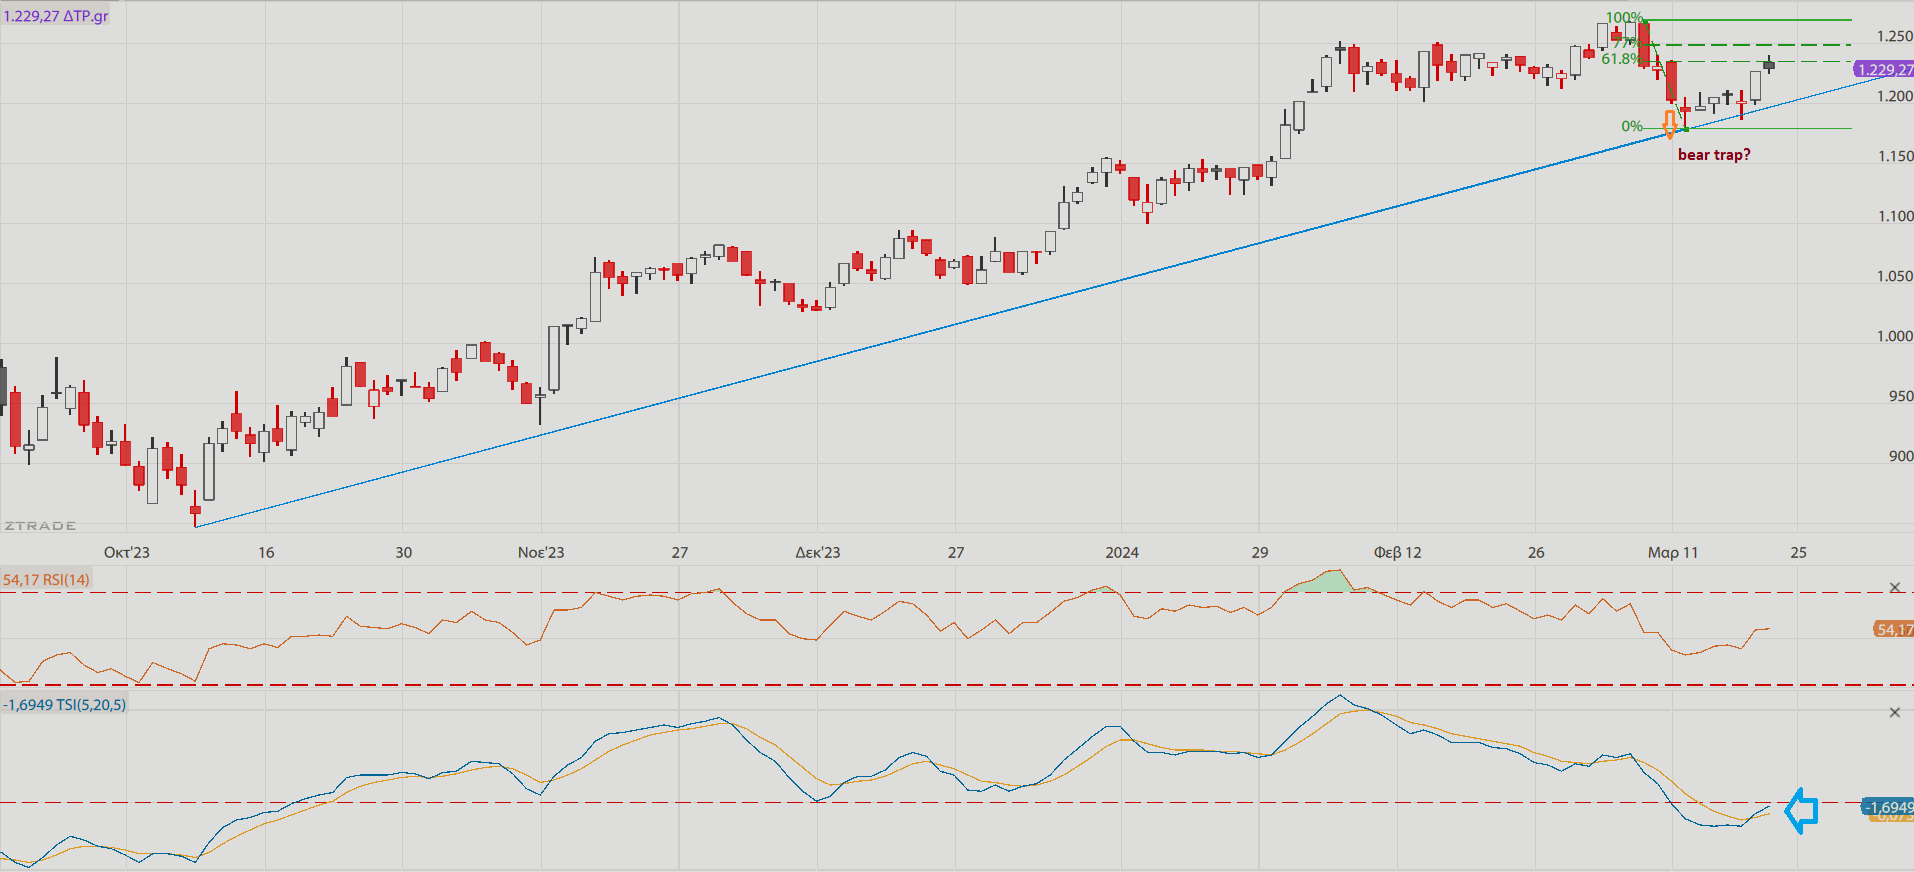The height and width of the screenshot is (872, 1914).
Task: Click the Δεκ'23 date axis label
Action: 818,552
